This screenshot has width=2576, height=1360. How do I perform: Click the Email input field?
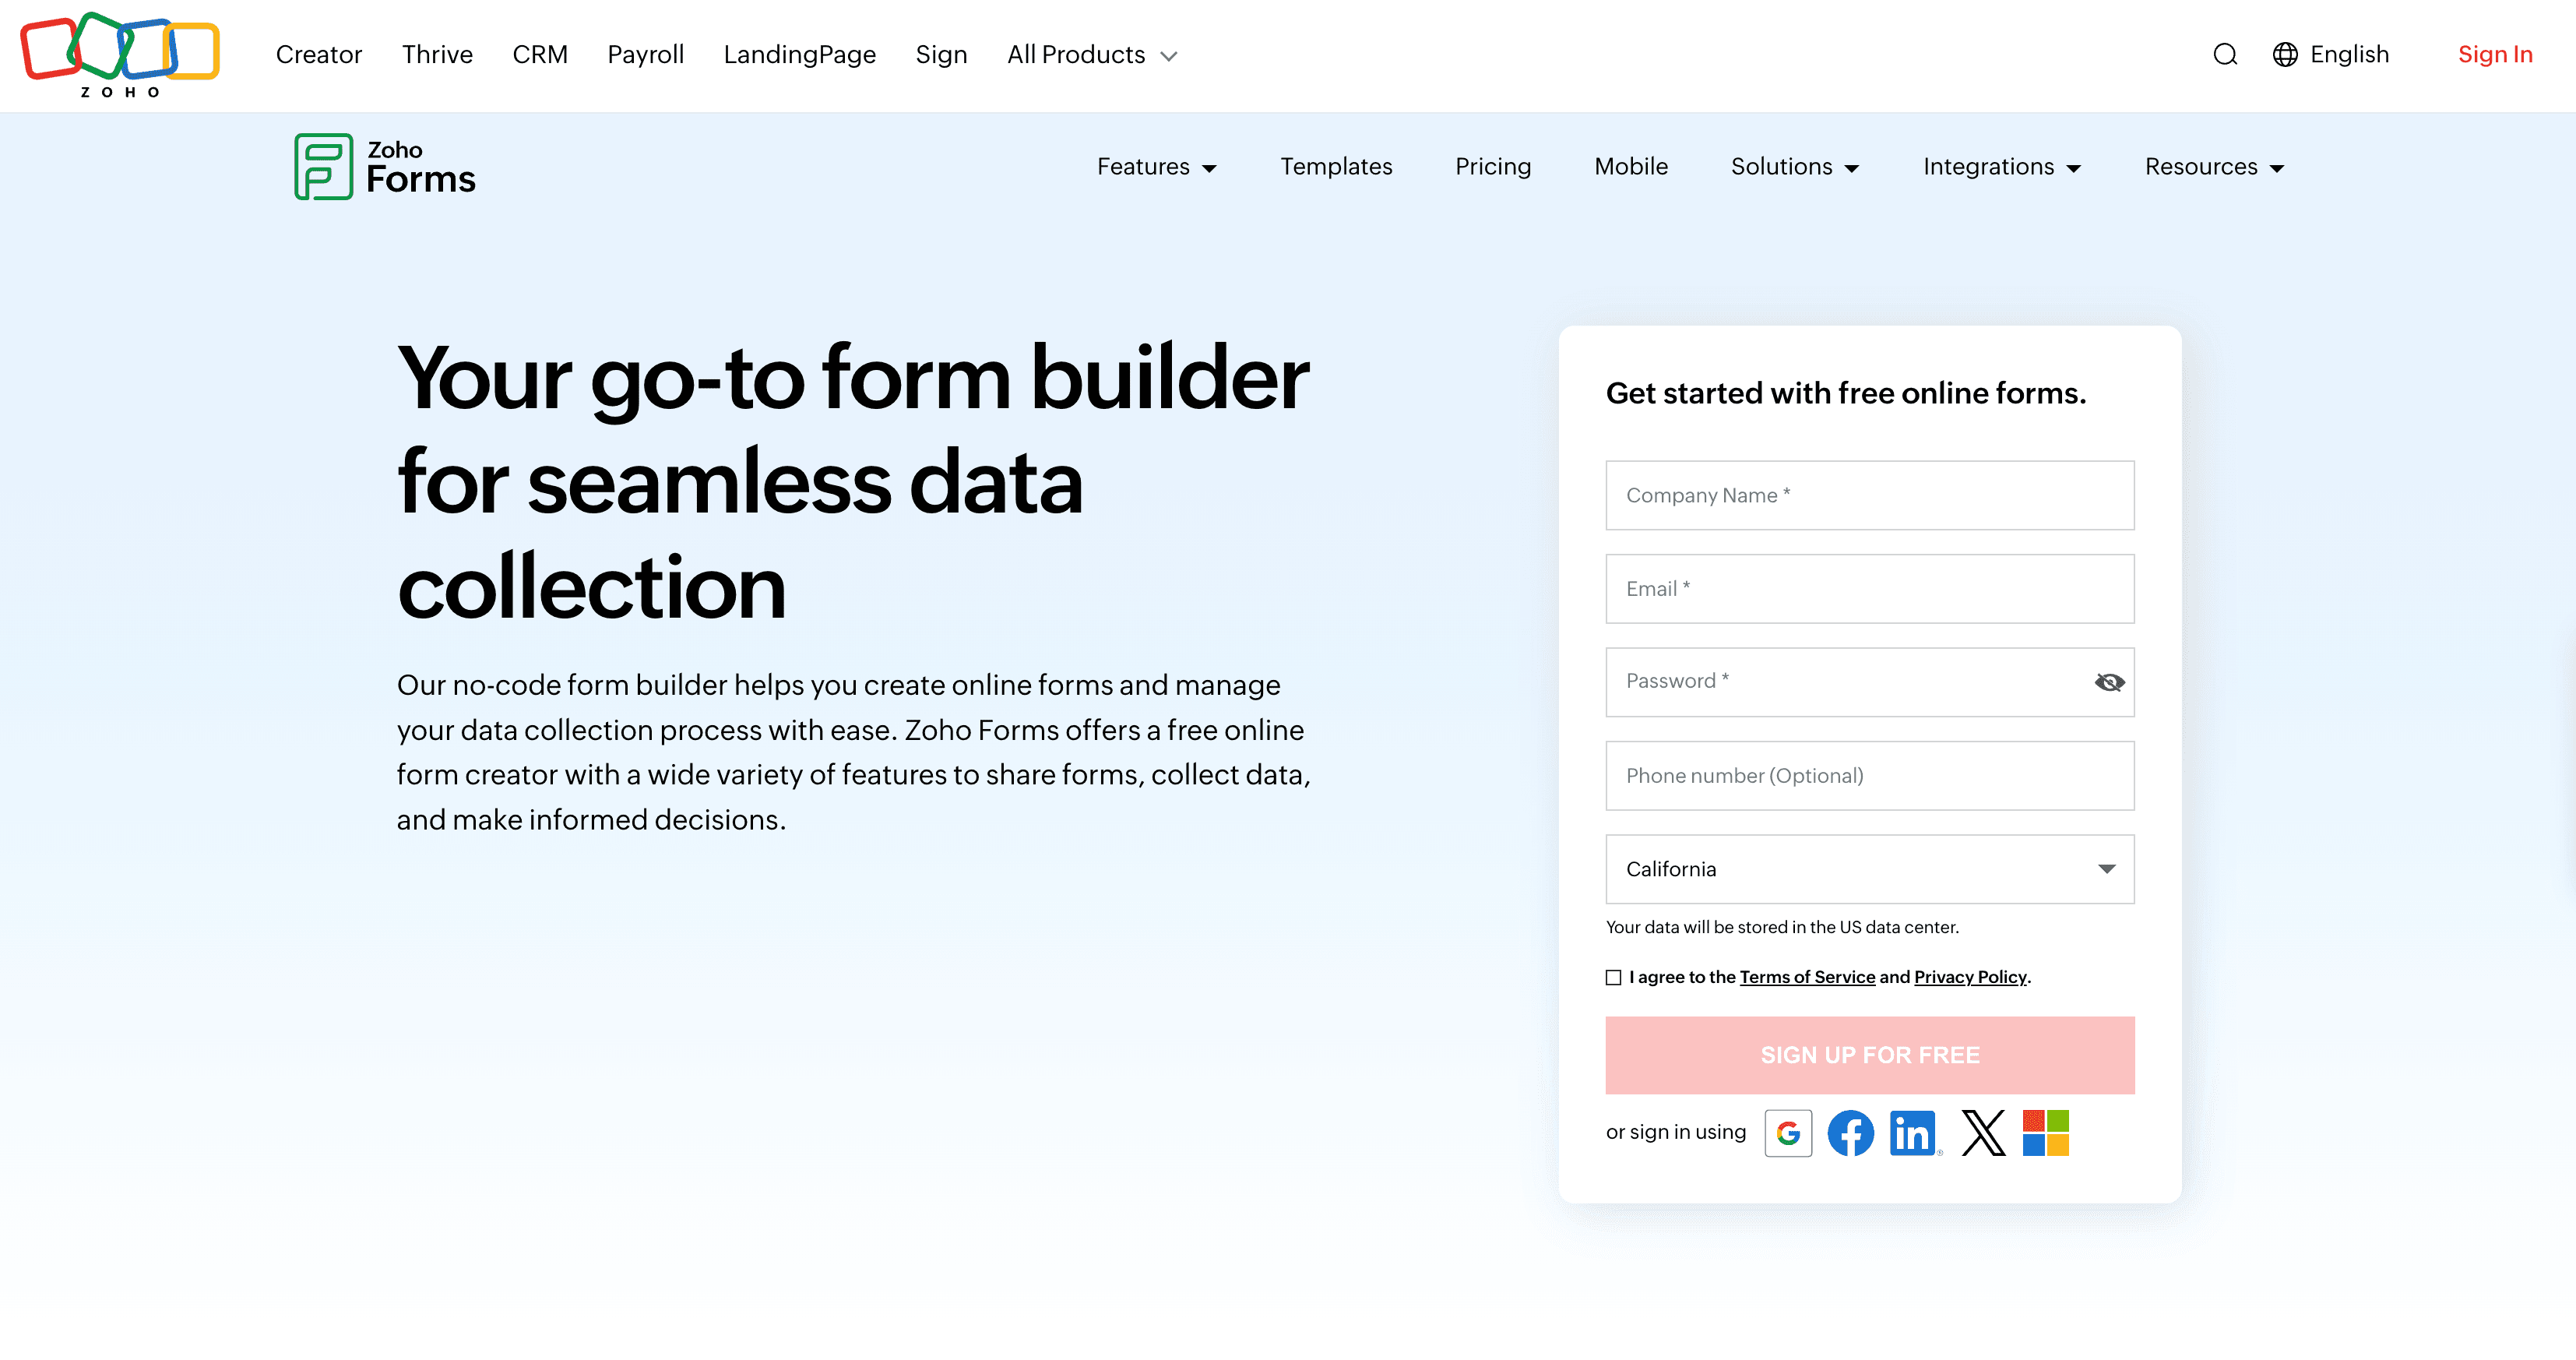point(1869,589)
